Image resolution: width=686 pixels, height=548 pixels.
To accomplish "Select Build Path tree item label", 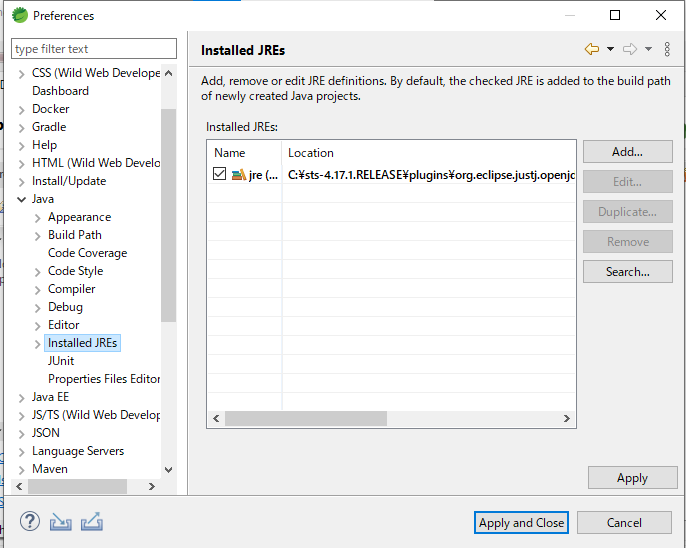I will coord(75,235).
